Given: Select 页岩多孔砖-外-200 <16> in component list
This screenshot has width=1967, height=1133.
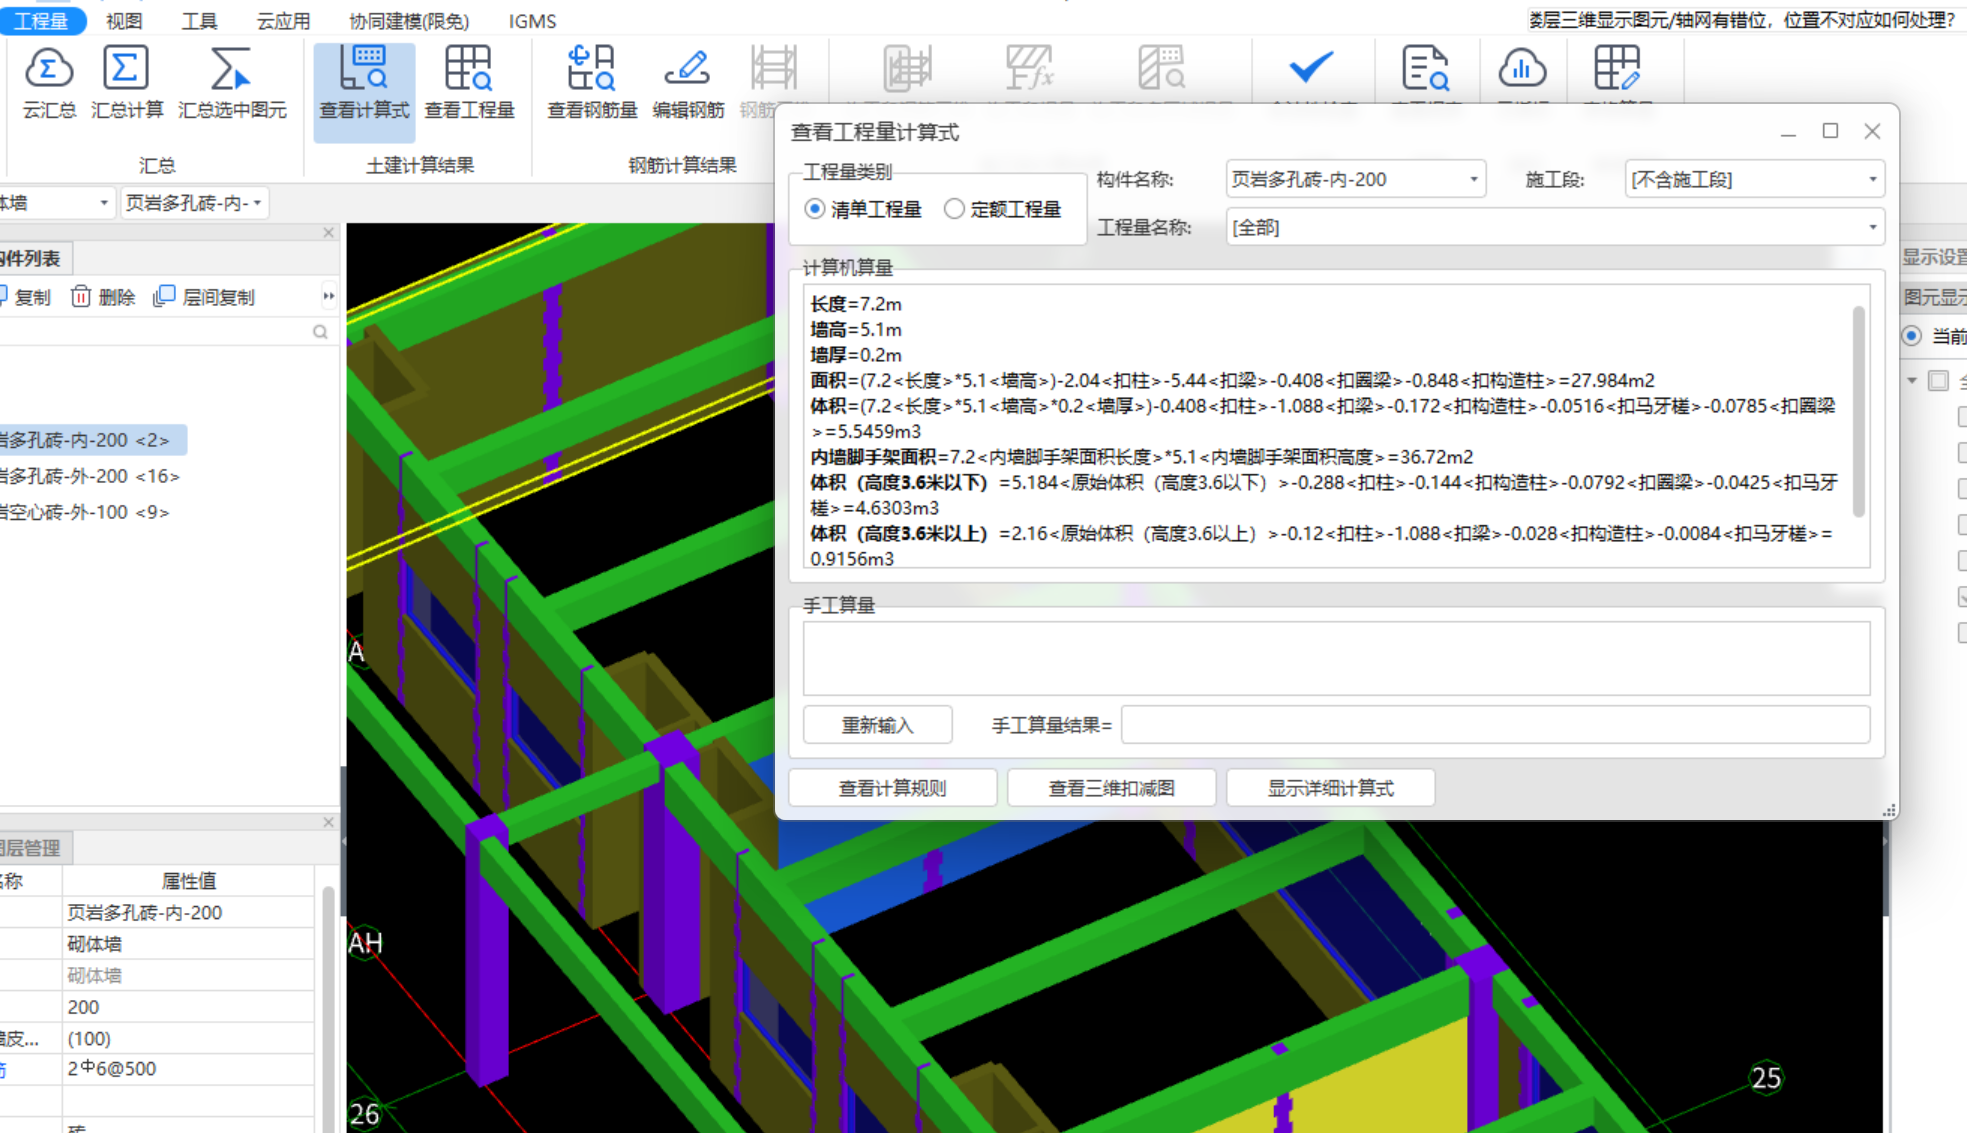Looking at the screenshot, I should pyautogui.click(x=92, y=476).
